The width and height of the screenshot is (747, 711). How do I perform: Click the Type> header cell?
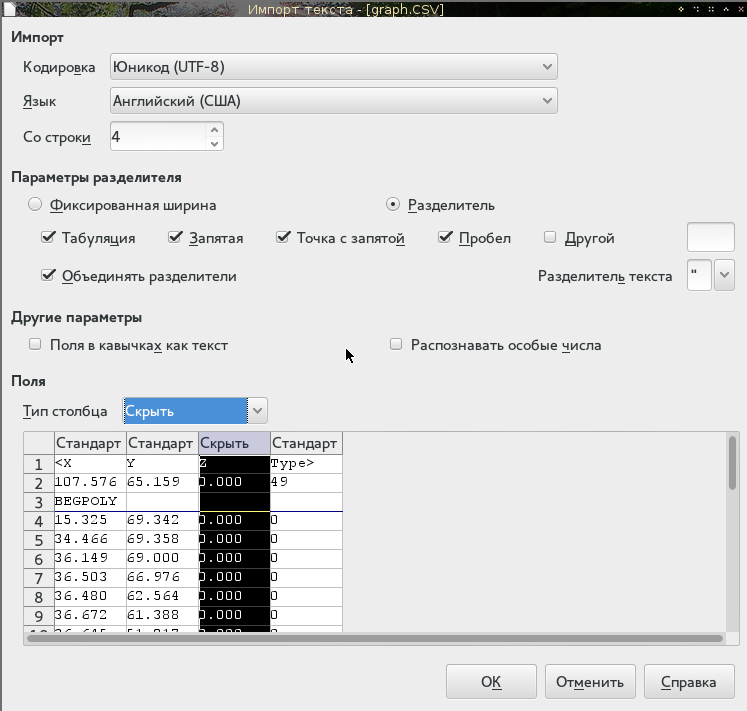coord(306,463)
